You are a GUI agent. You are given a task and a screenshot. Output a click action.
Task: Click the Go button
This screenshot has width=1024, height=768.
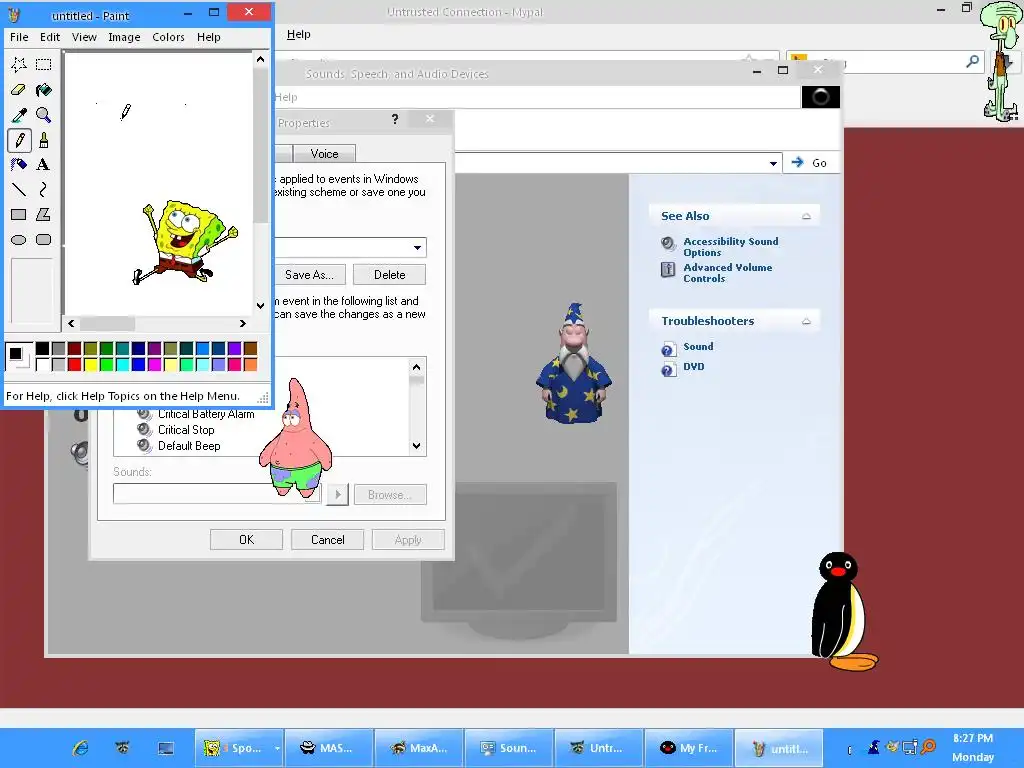pos(810,163)
